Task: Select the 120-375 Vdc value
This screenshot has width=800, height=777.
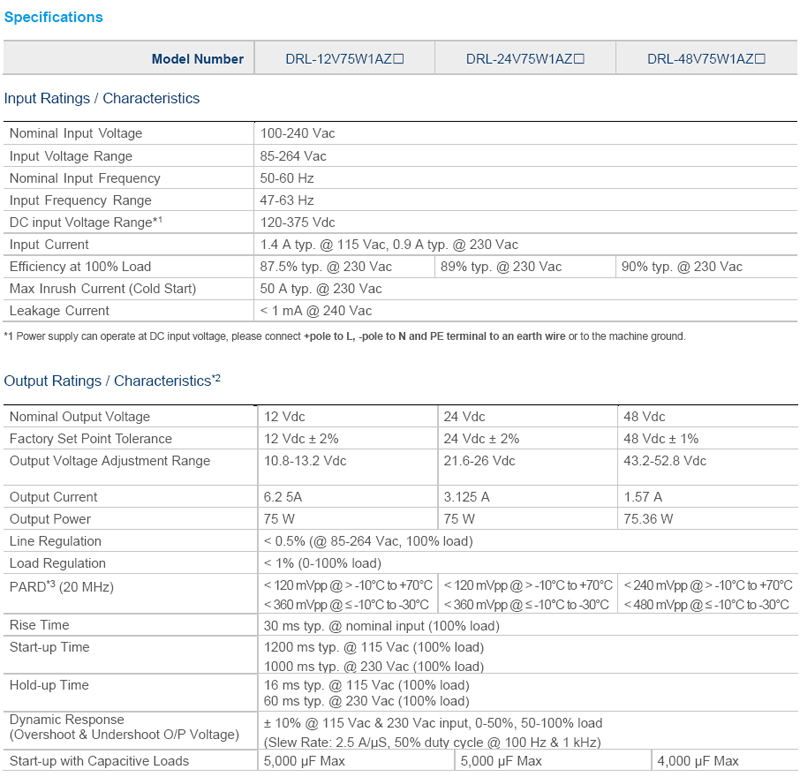Action: point(299,222)
